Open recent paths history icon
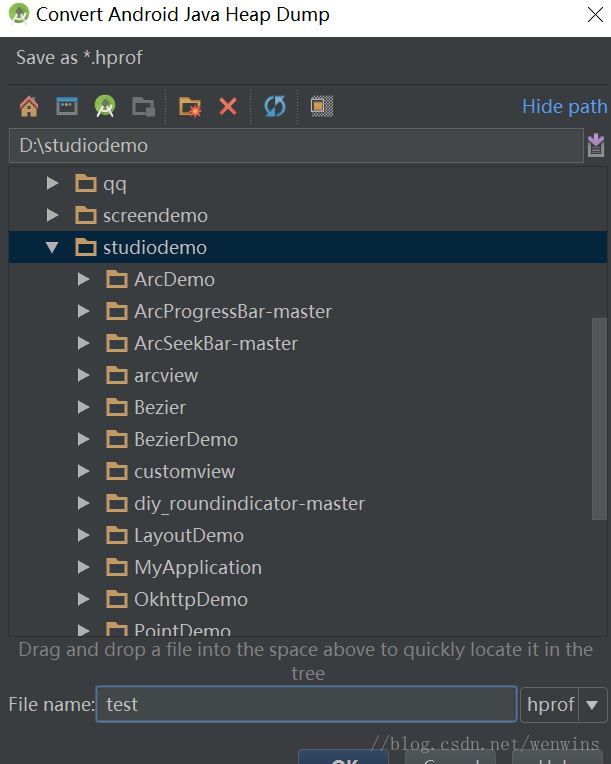 tap(596, 145)
